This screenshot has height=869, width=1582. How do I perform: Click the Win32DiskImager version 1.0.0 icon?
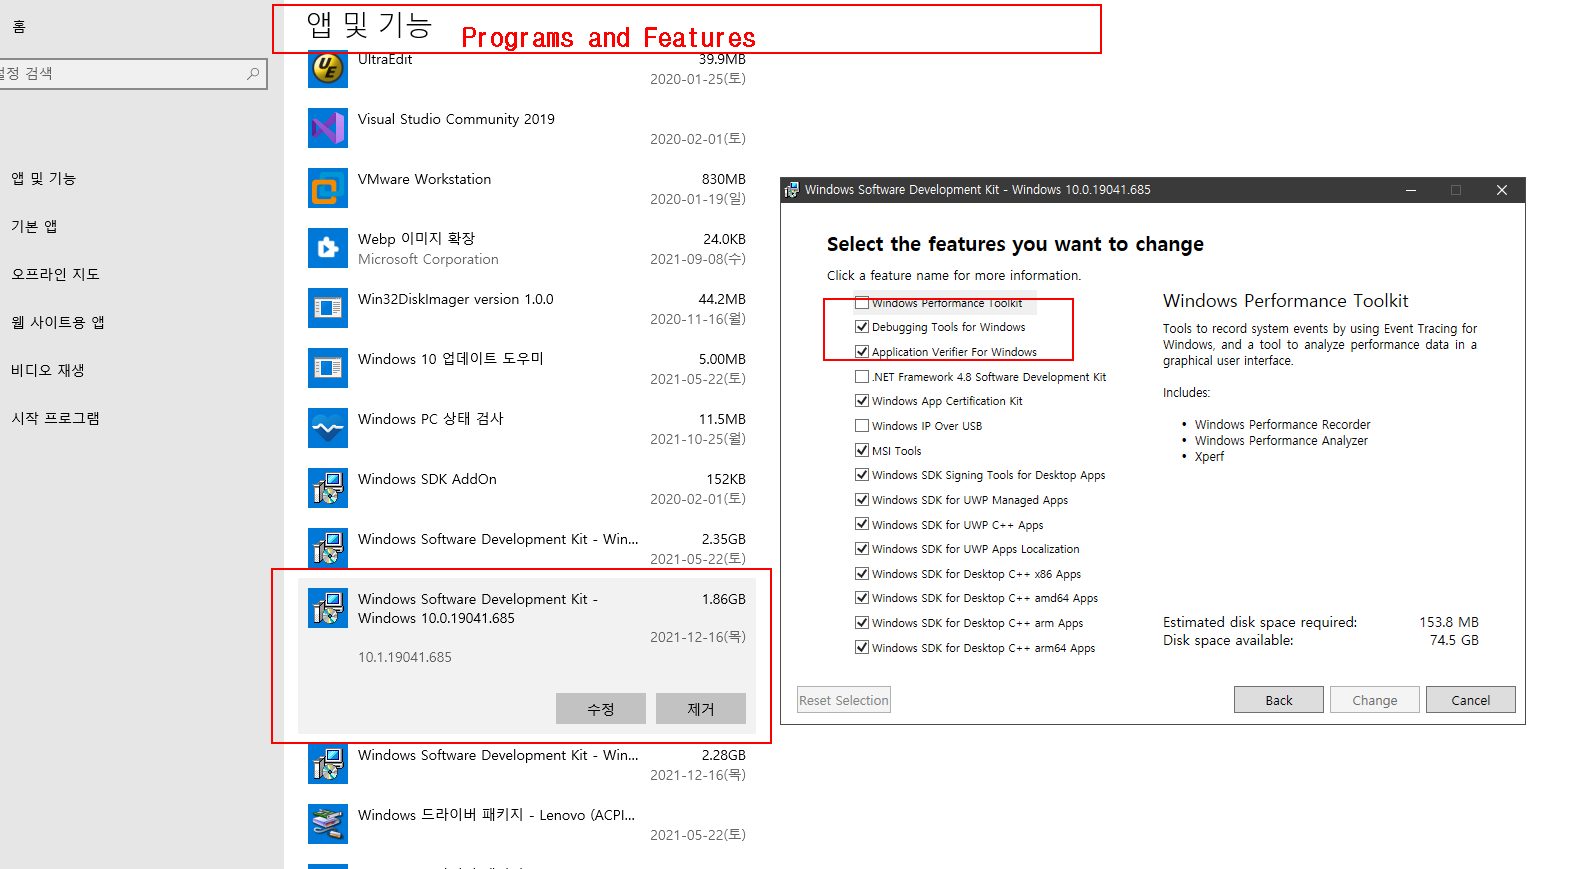(328, 308)
